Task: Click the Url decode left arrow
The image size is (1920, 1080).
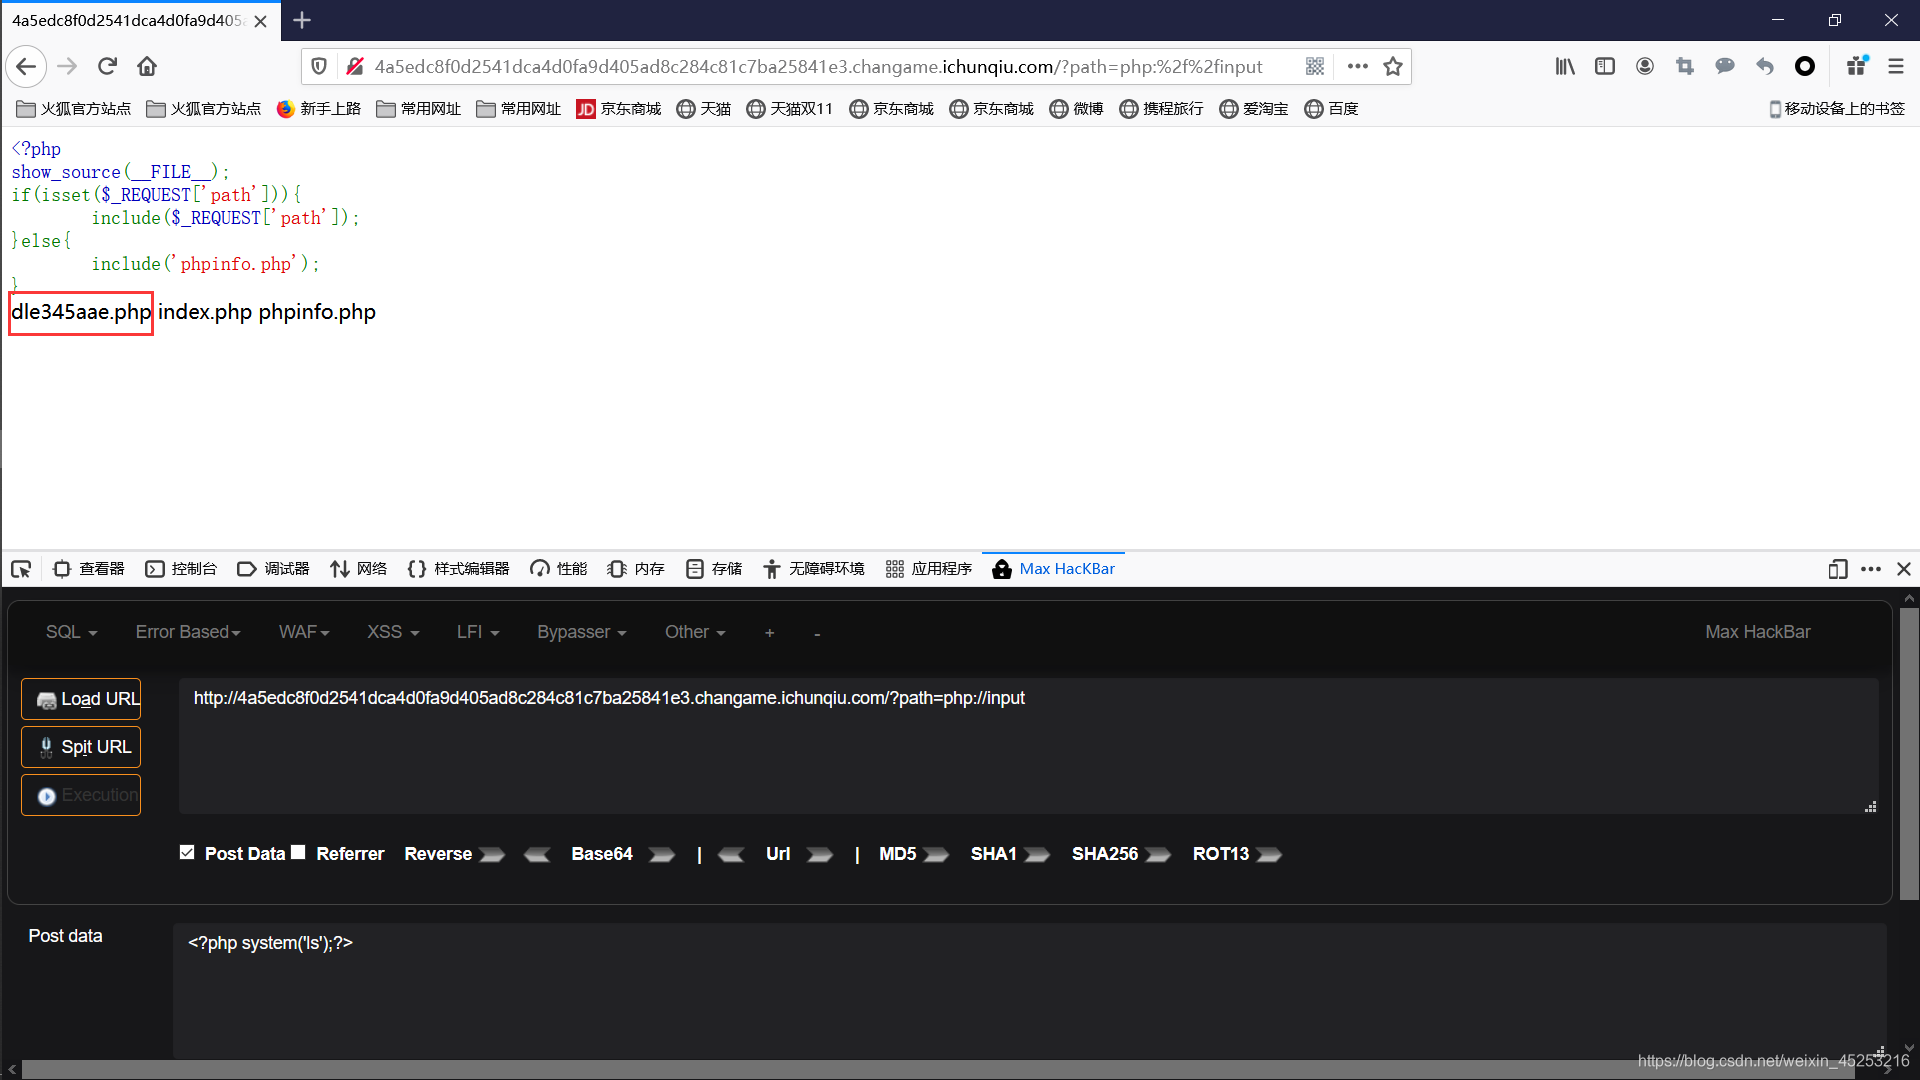Action: click(731, 854)
